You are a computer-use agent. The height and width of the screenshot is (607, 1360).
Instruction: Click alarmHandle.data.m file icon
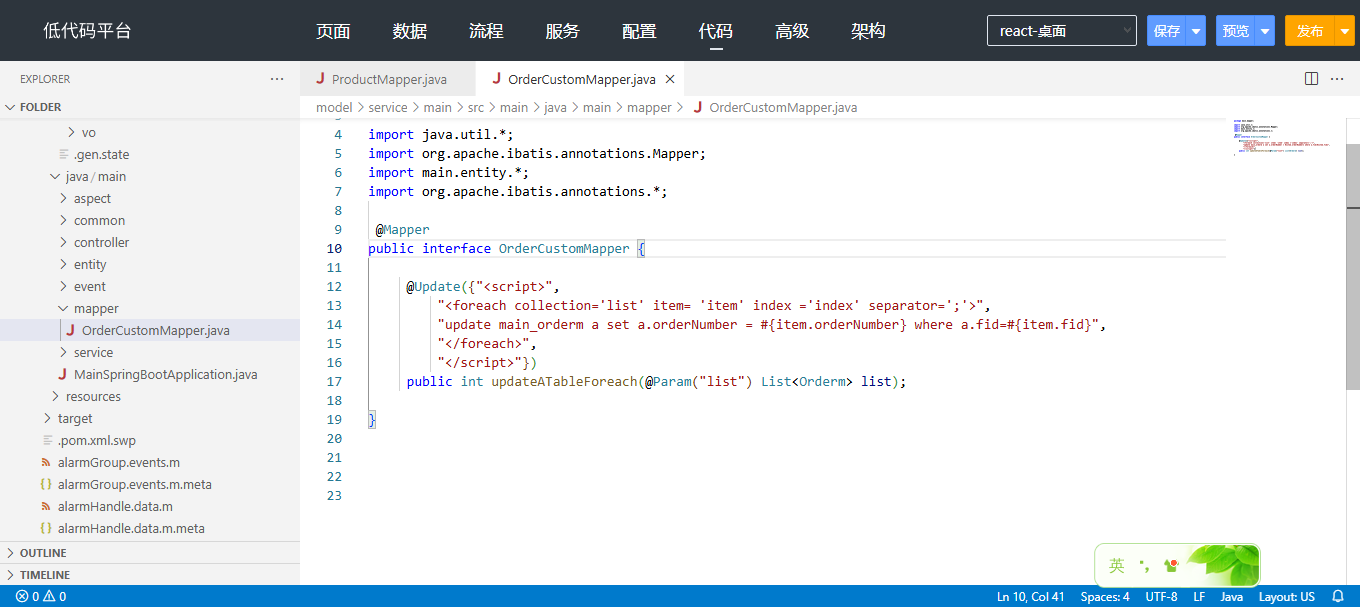point(46,506)
